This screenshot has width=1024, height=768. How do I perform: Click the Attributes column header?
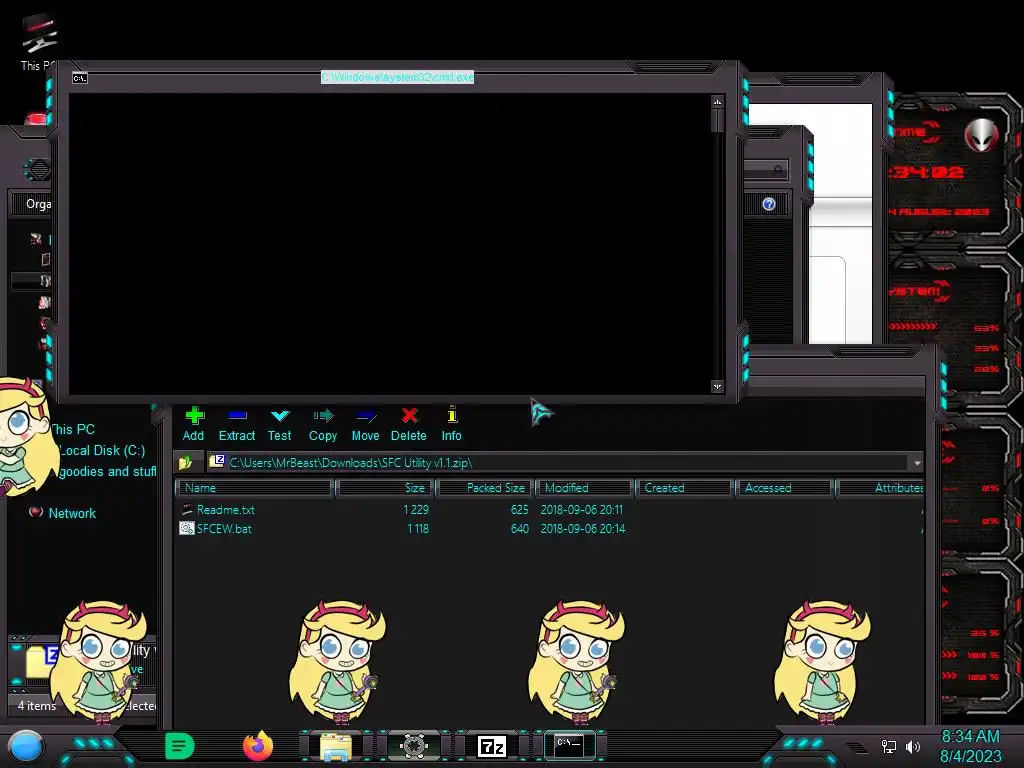coord(880,488)
